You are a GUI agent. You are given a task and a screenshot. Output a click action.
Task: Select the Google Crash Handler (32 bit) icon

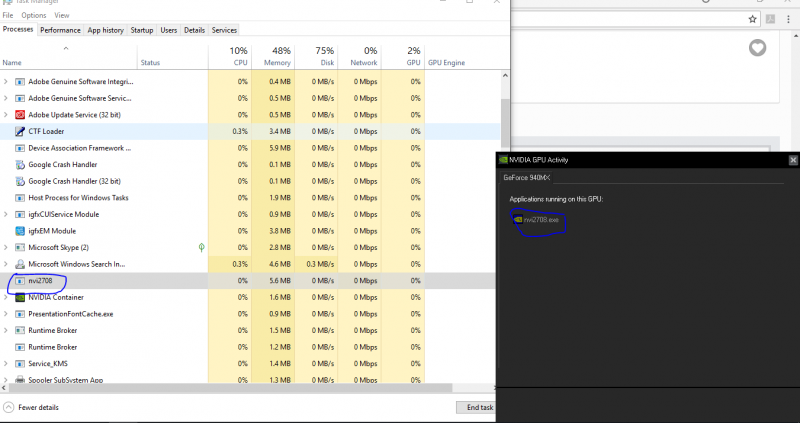[x=20, y=181]
